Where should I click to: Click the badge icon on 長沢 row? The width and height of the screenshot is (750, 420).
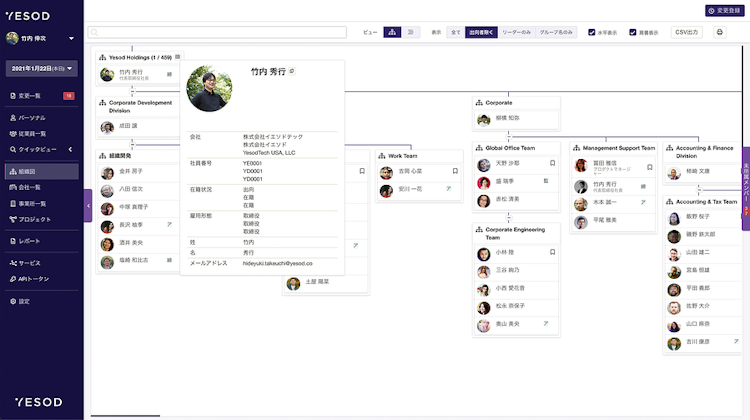[169, 224]
